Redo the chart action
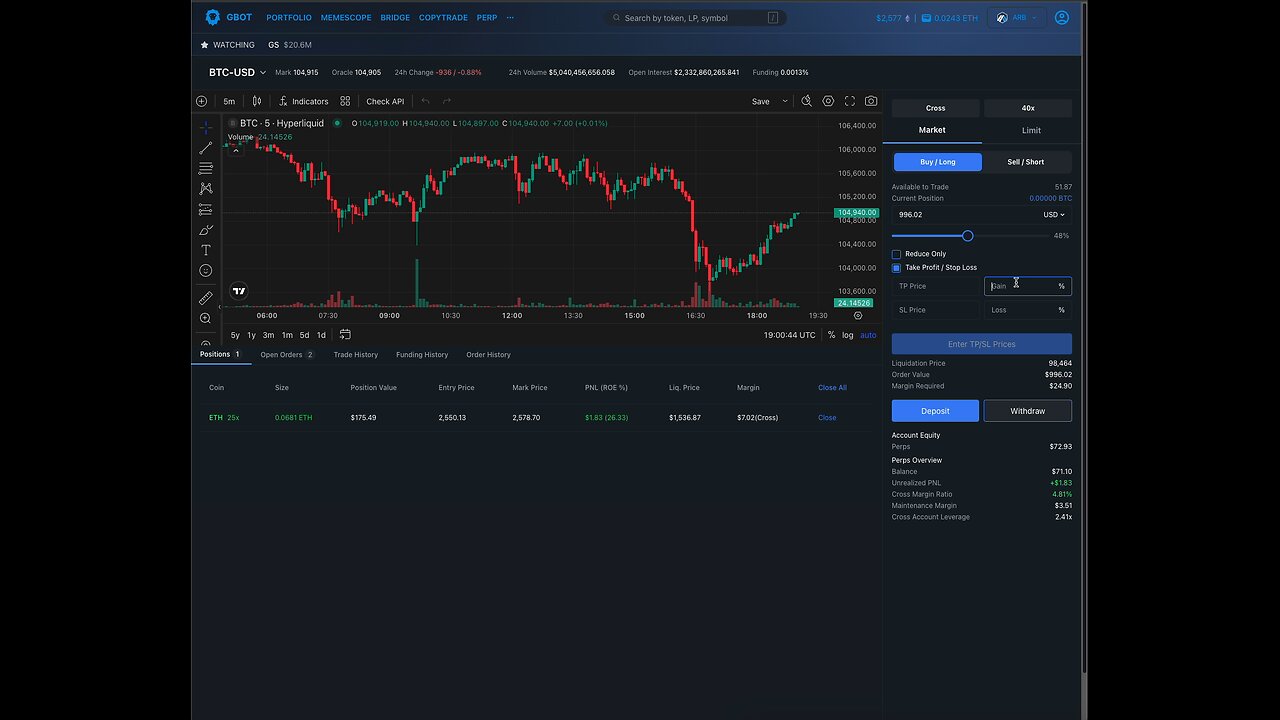This screenshot has width=1280, height=720. pyautogui.click(x=447, y=101)
